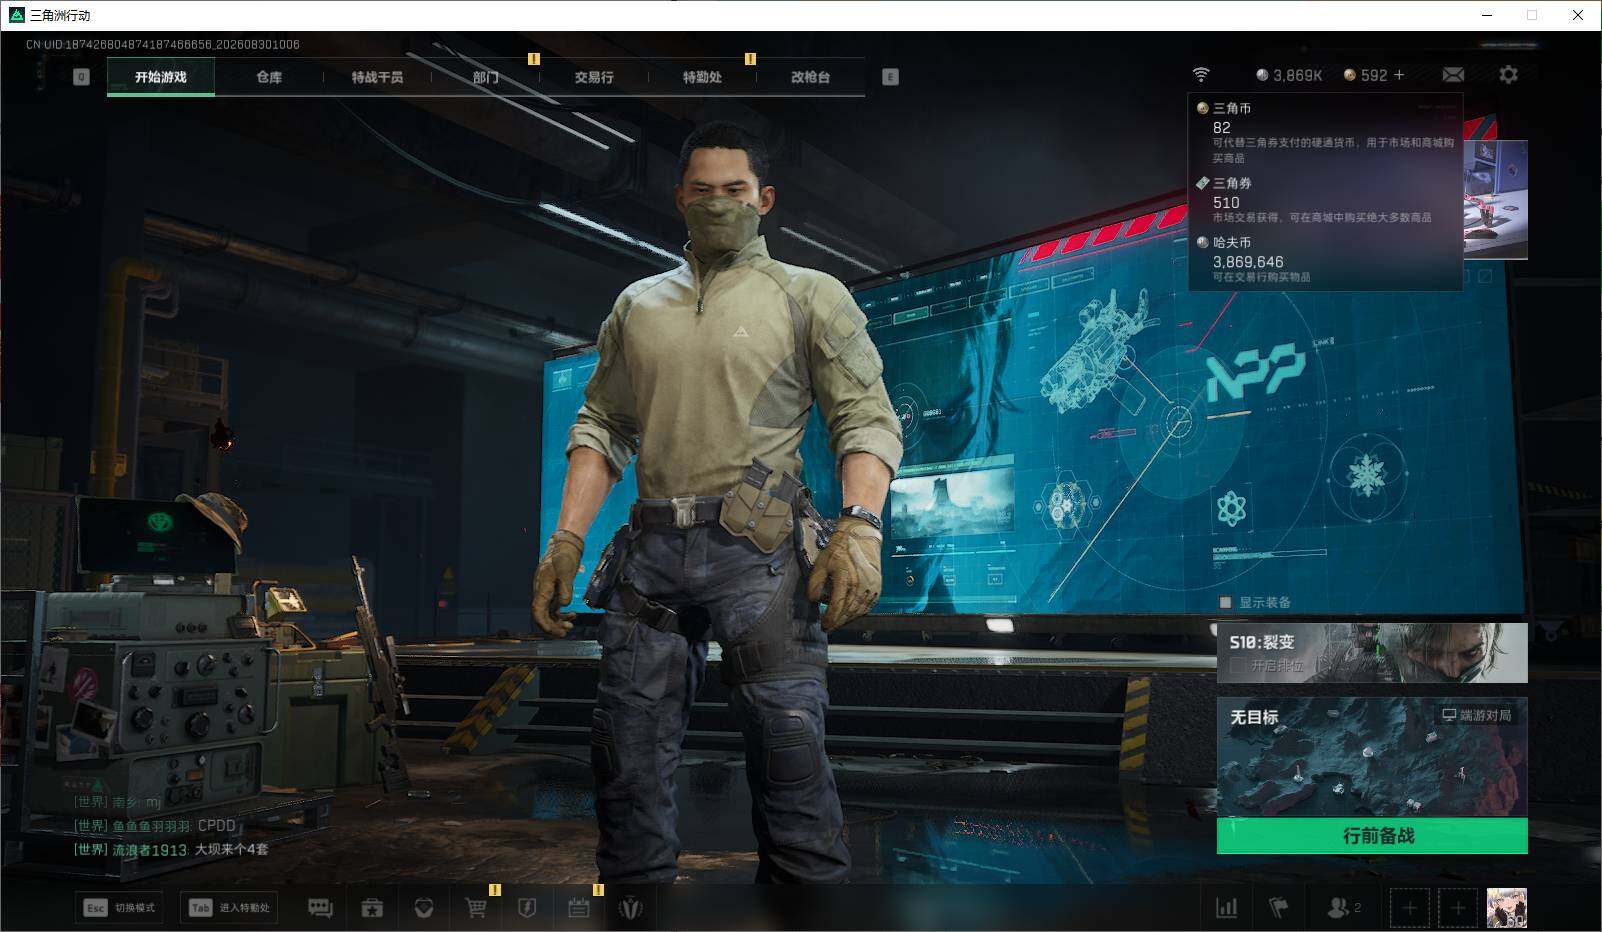The image size is (1602, 932).
Task: Click the 三角币 82 entry in tooltip
Action: coord(1325,132)
